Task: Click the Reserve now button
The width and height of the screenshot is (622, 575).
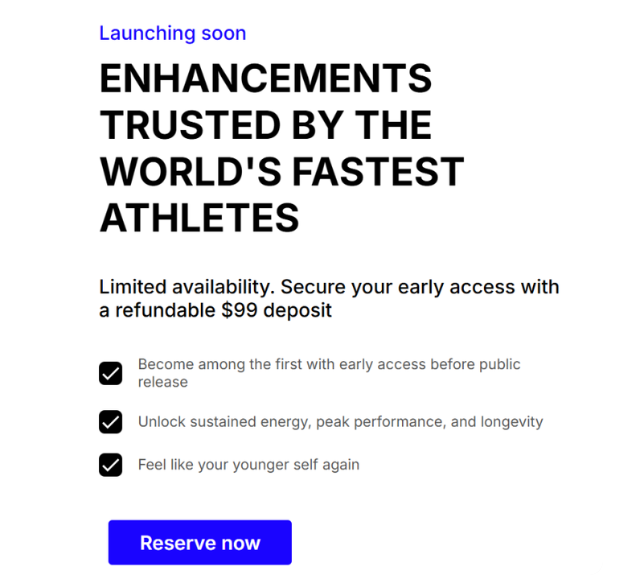Action: click(x=200, y=542)
